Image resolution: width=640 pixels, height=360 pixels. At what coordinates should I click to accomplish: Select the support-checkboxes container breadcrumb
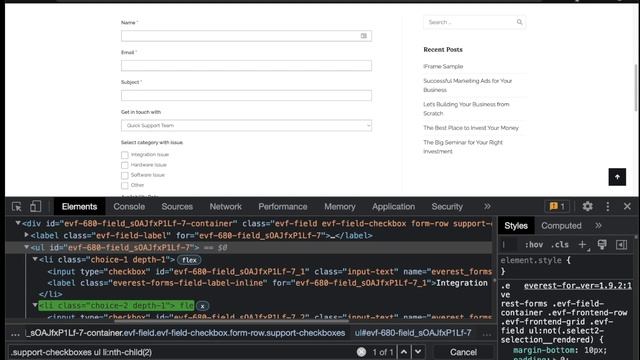185,333
